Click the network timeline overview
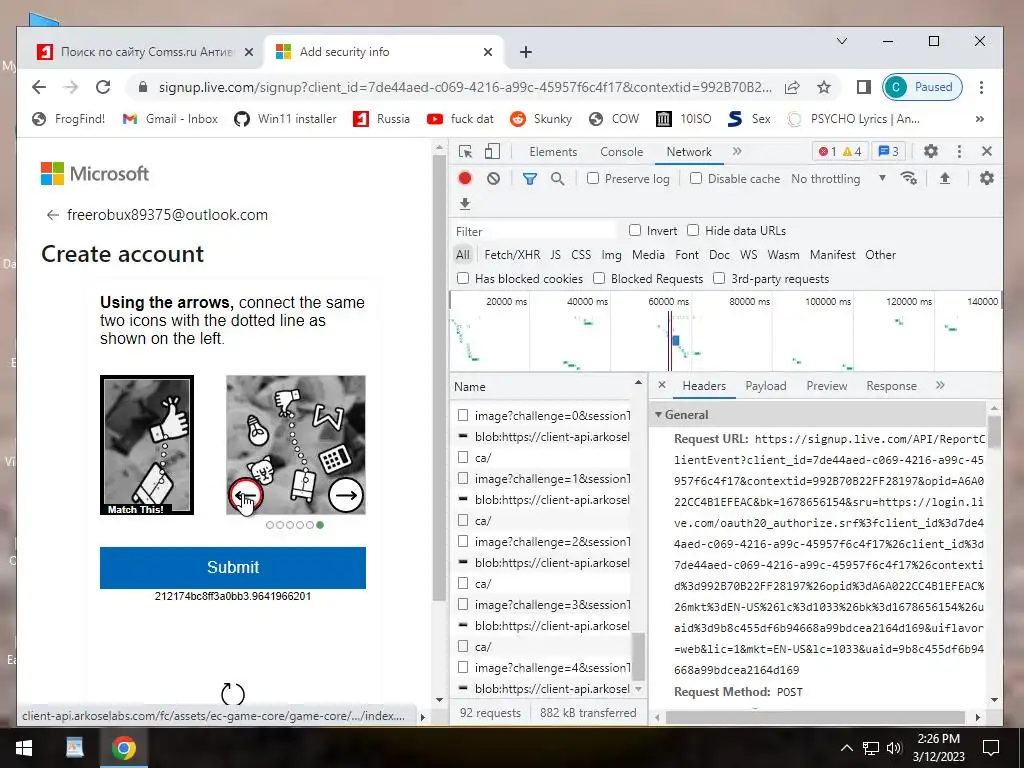 [726, 332]
